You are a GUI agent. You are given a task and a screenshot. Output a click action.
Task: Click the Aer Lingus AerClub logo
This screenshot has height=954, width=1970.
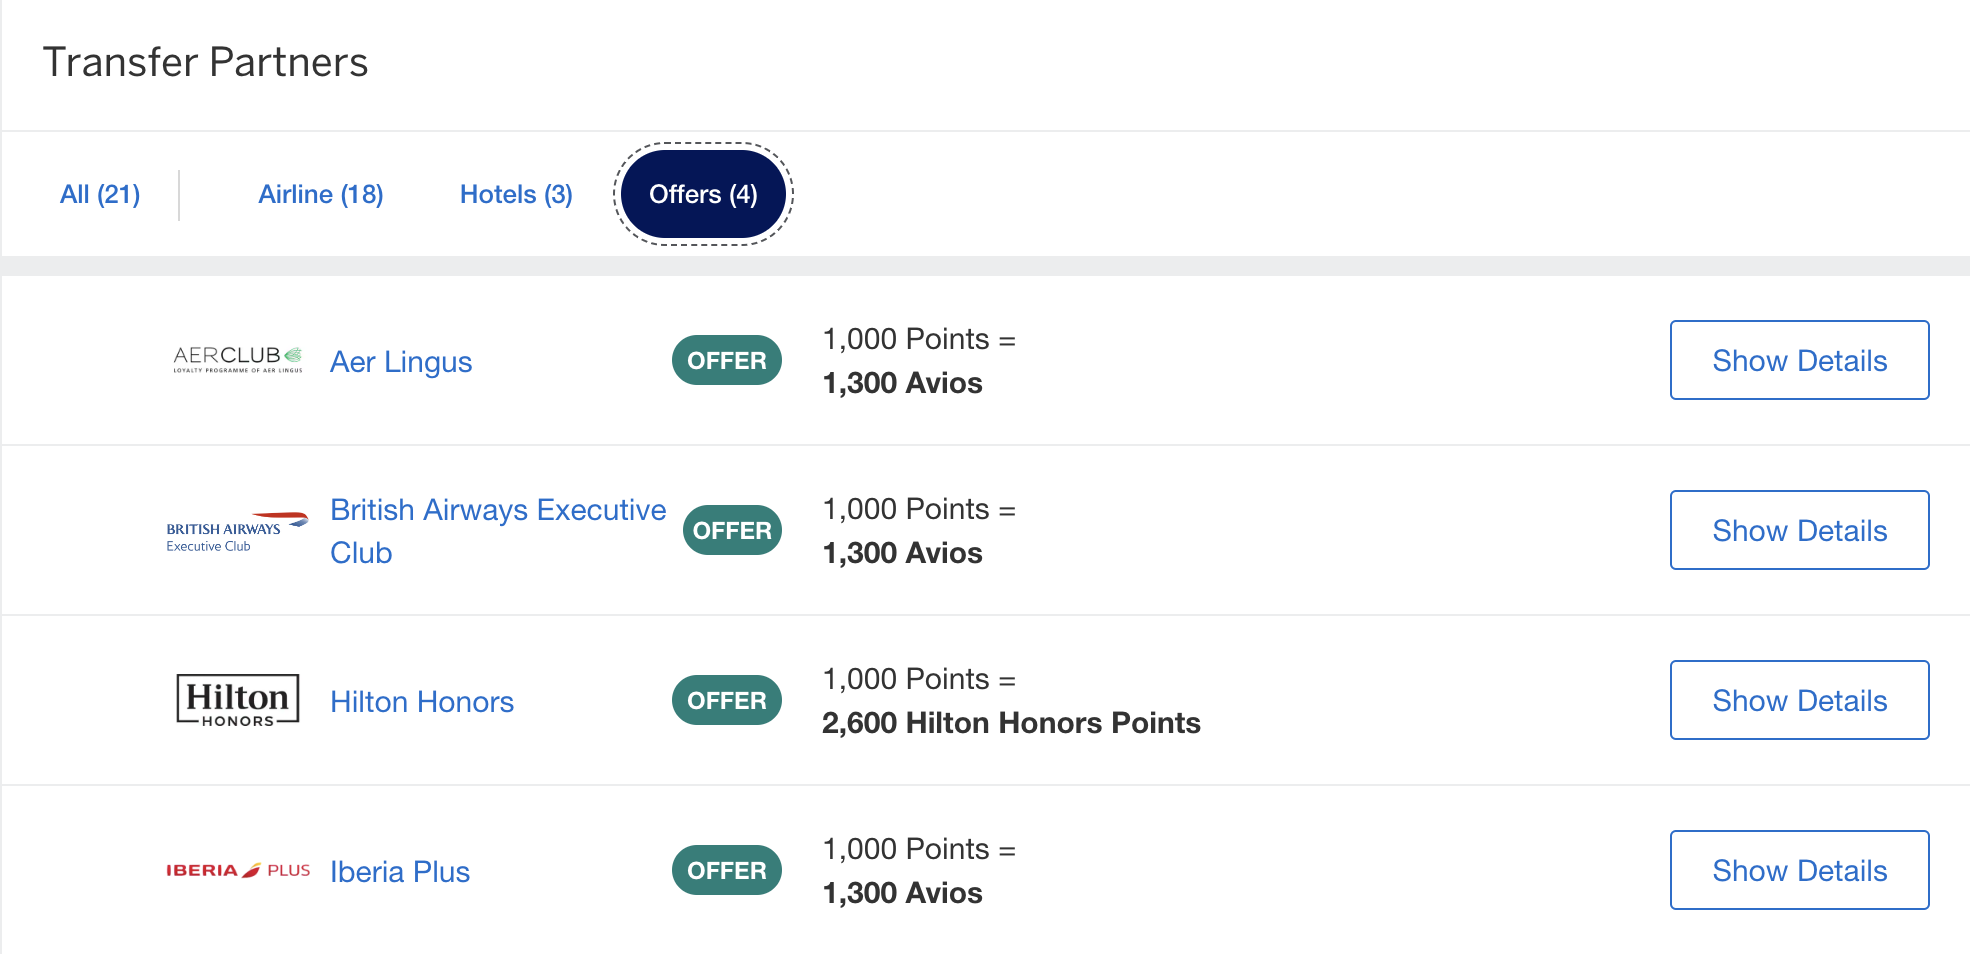[238, 360]
